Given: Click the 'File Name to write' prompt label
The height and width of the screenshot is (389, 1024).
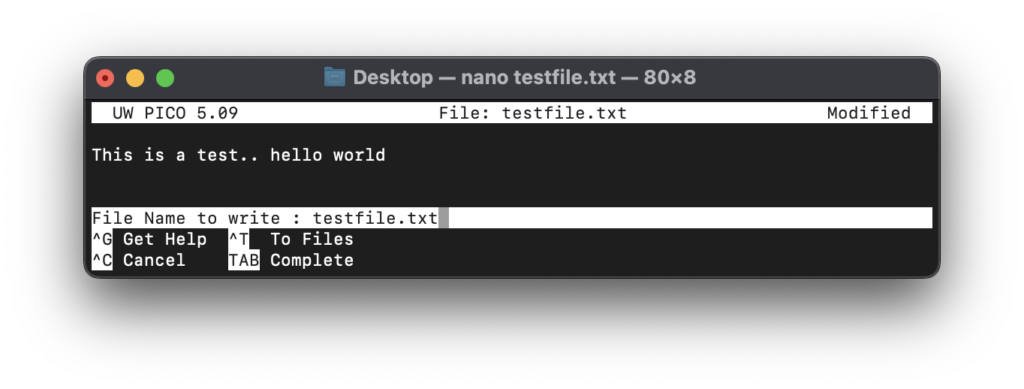Looking at the screenshot, I should point(186,218).
